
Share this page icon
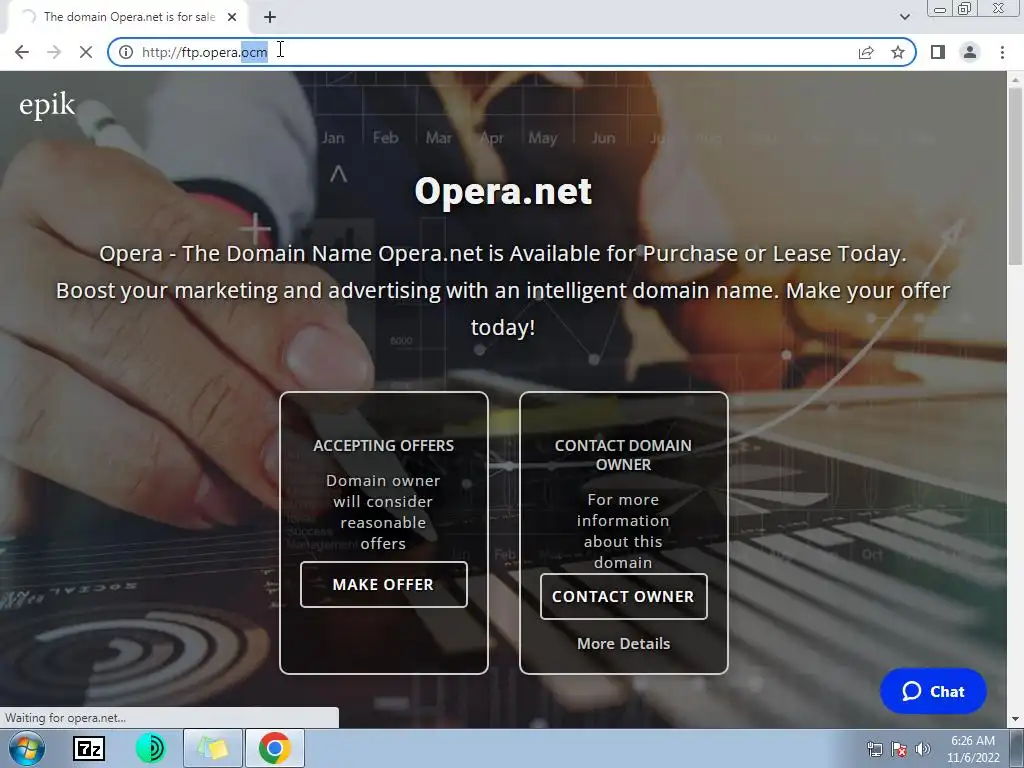[866, 52]
